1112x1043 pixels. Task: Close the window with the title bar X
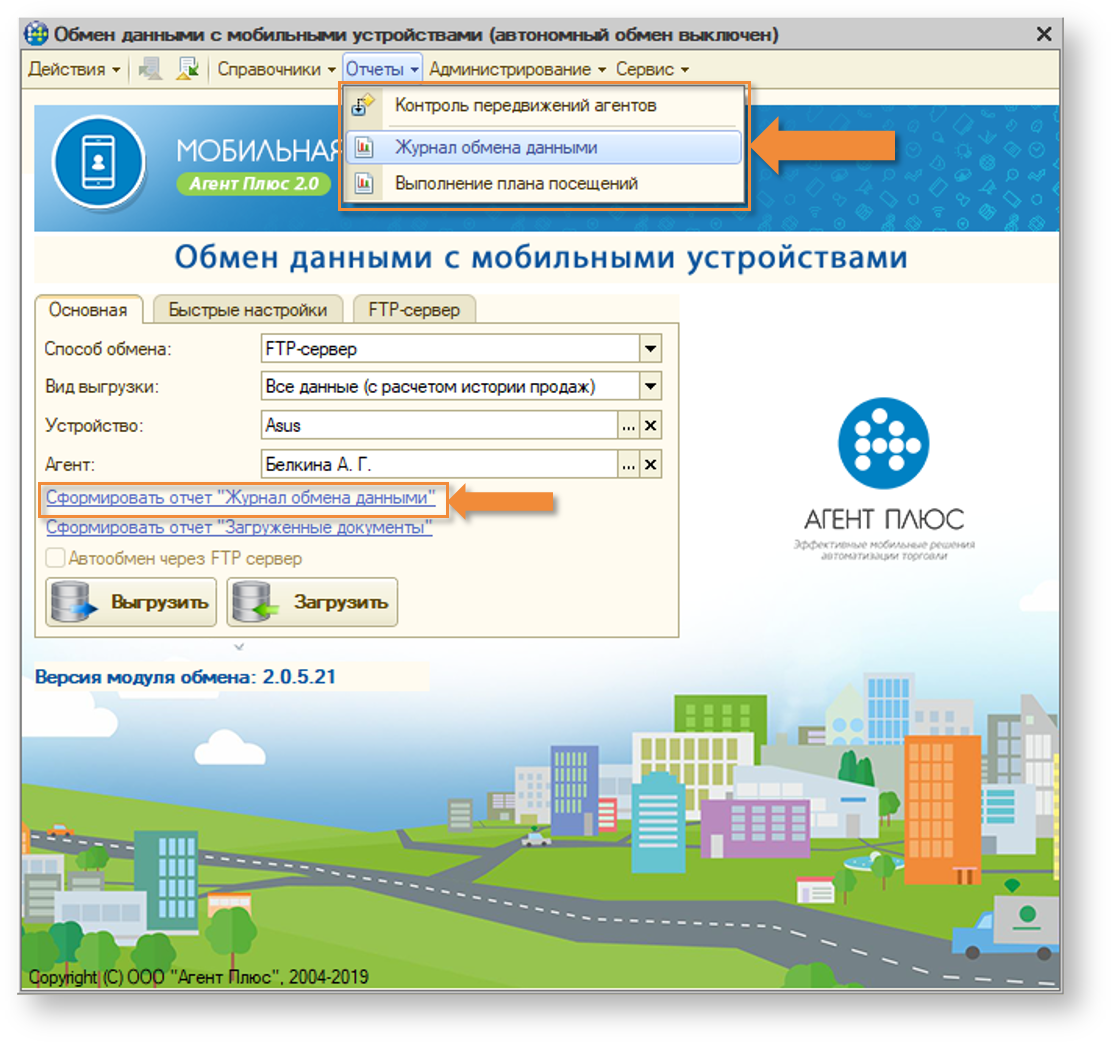(x=1043, y=33)
